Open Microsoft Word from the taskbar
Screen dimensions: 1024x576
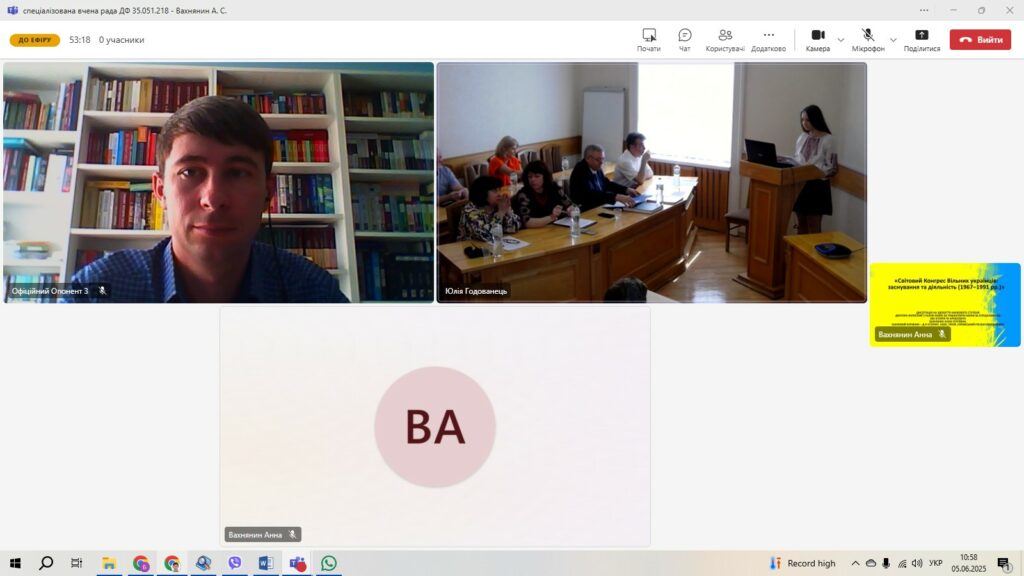(266, 563)
